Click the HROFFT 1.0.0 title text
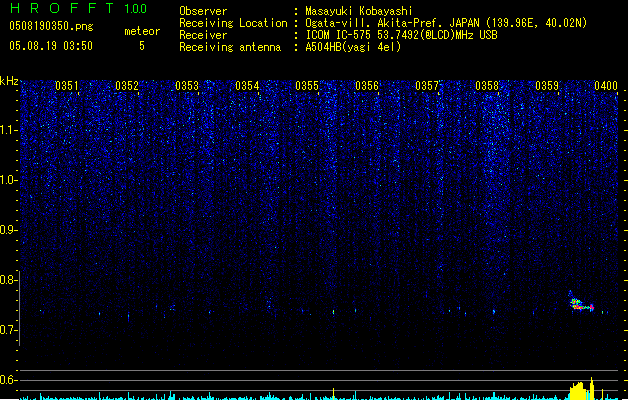This screenshot has height=400, width=629. pyautogui.click(x=79, y=8)
